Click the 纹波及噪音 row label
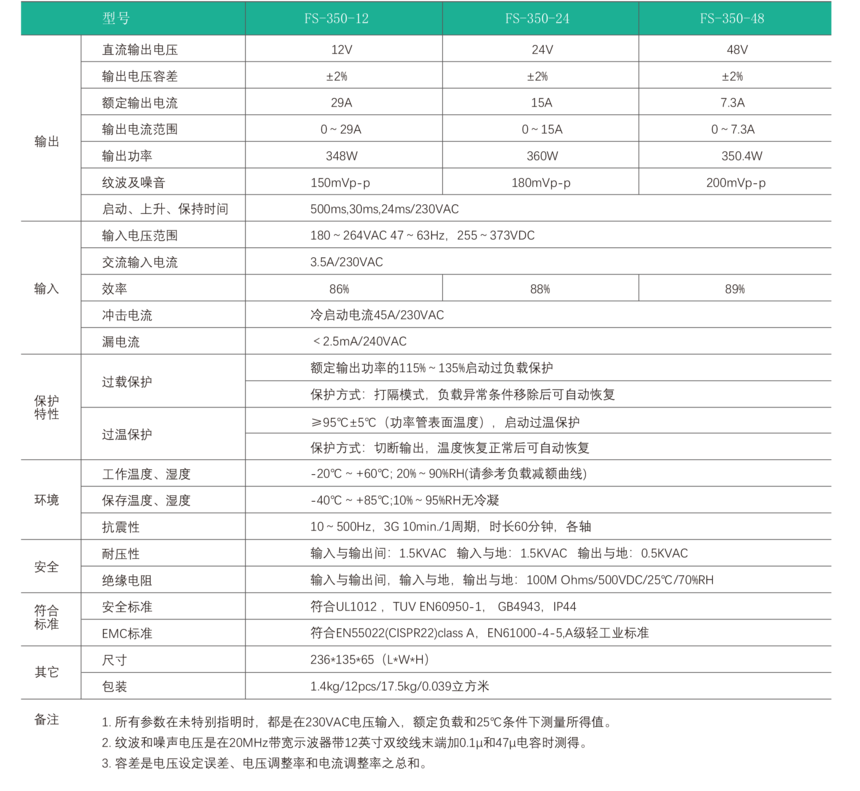Screen dimensions: 860x791 point(133,183)
